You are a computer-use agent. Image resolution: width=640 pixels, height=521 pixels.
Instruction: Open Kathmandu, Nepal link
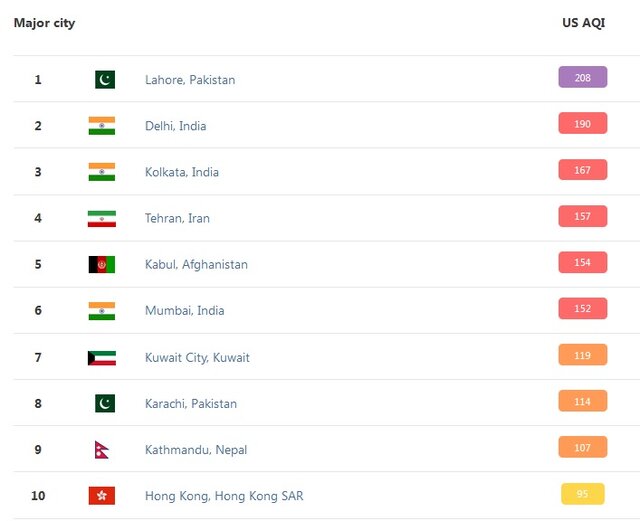(x=196, y=450)
